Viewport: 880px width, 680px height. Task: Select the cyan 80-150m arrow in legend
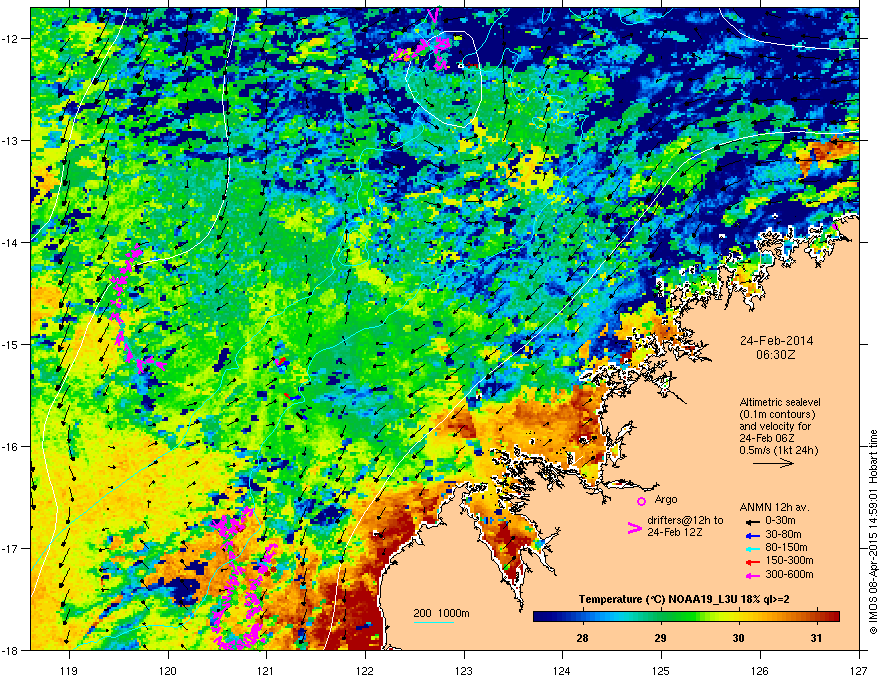[x=751, y=548]
